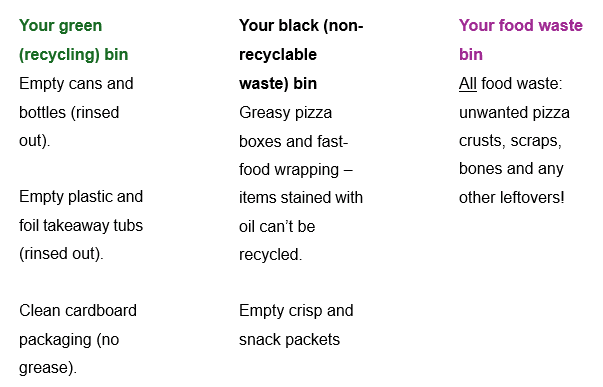This screenshot has width=603, height=387.
Task: Click the Clean cardboard packaging paragraph
Action: [78, 339]
